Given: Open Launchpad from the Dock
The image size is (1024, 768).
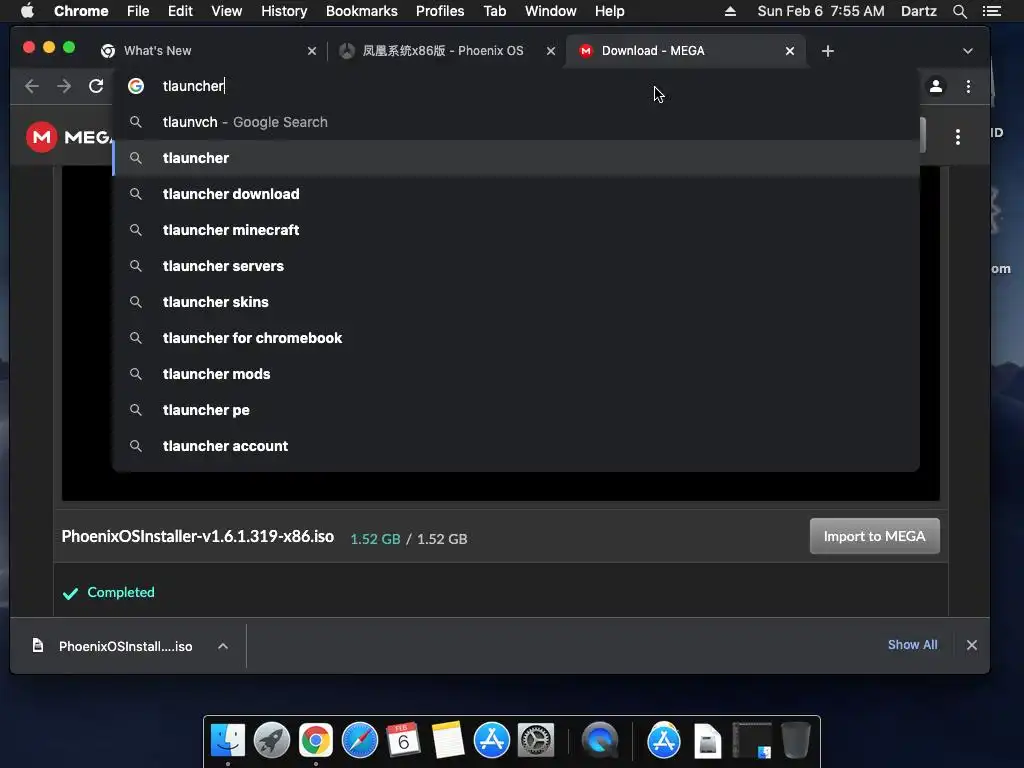Looking at the screenshot, I should (x=272, y=741).
